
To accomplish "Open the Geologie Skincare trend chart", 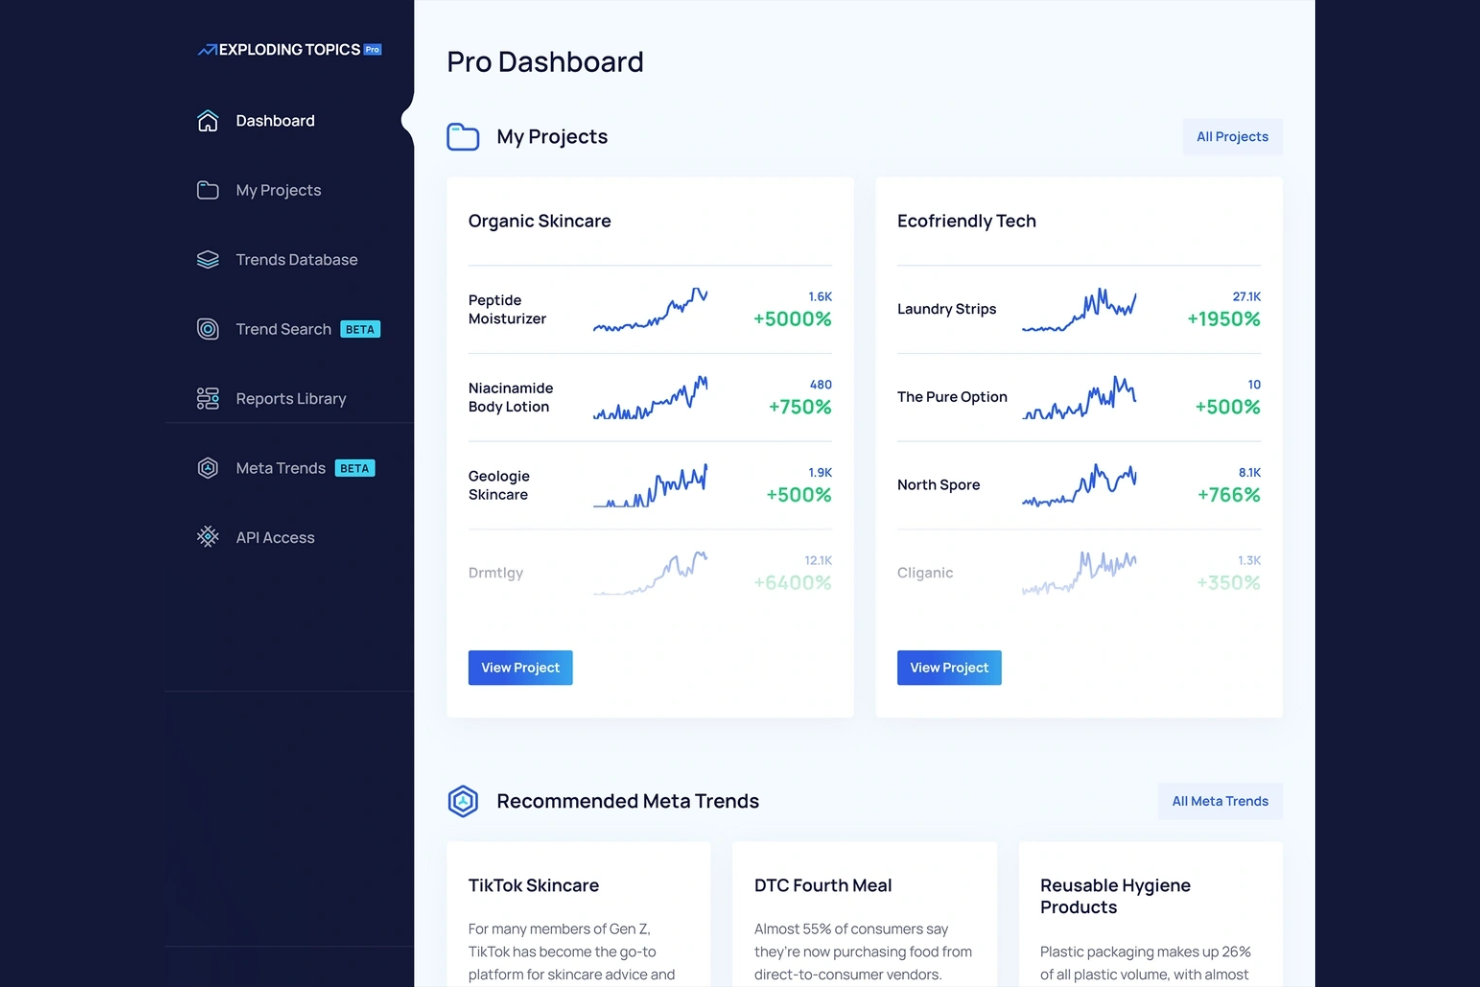I will 650,485.
